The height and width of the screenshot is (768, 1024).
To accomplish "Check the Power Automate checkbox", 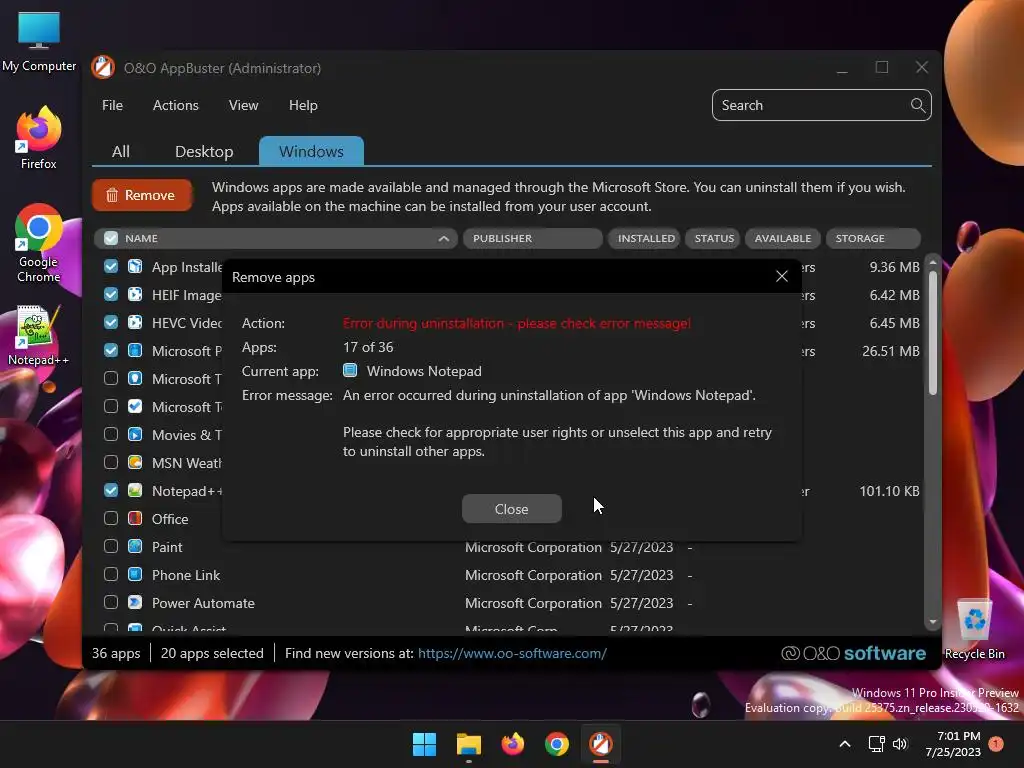I will 111,603.
